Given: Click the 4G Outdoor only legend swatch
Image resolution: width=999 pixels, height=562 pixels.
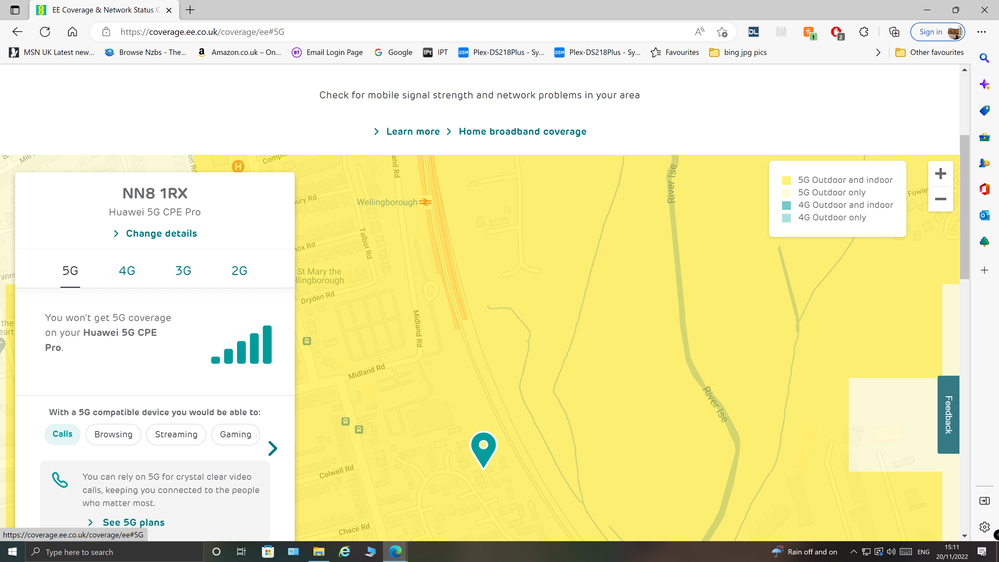Looking at the screenshot, I should click(786, 218).
